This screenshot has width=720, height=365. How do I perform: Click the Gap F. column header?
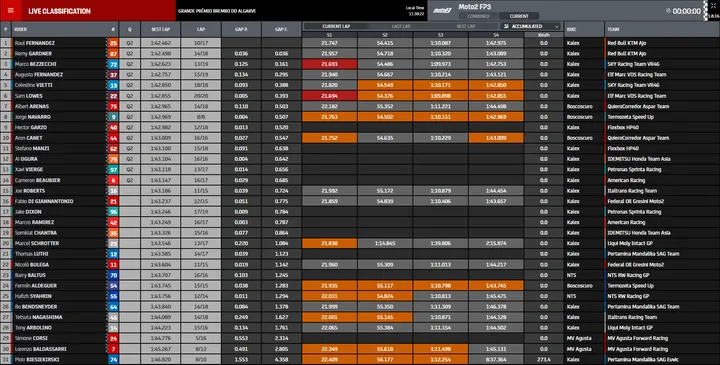281,29
